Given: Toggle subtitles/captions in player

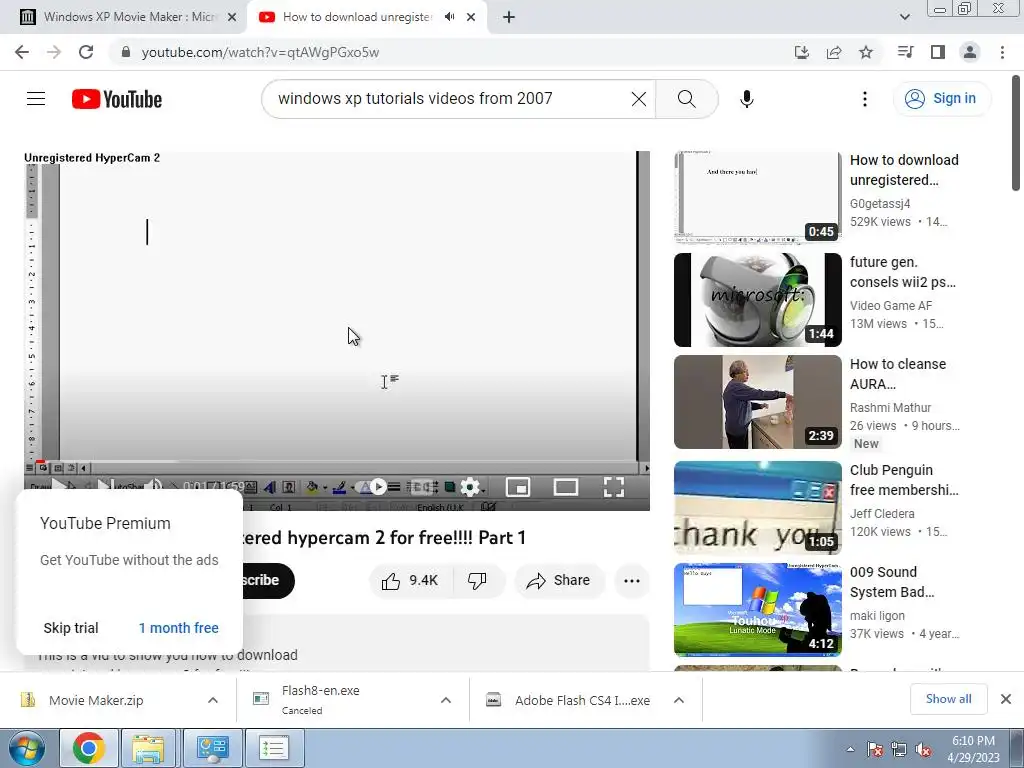Looking at the screenshot, I should pyautogui.click(x=423, y=487).
